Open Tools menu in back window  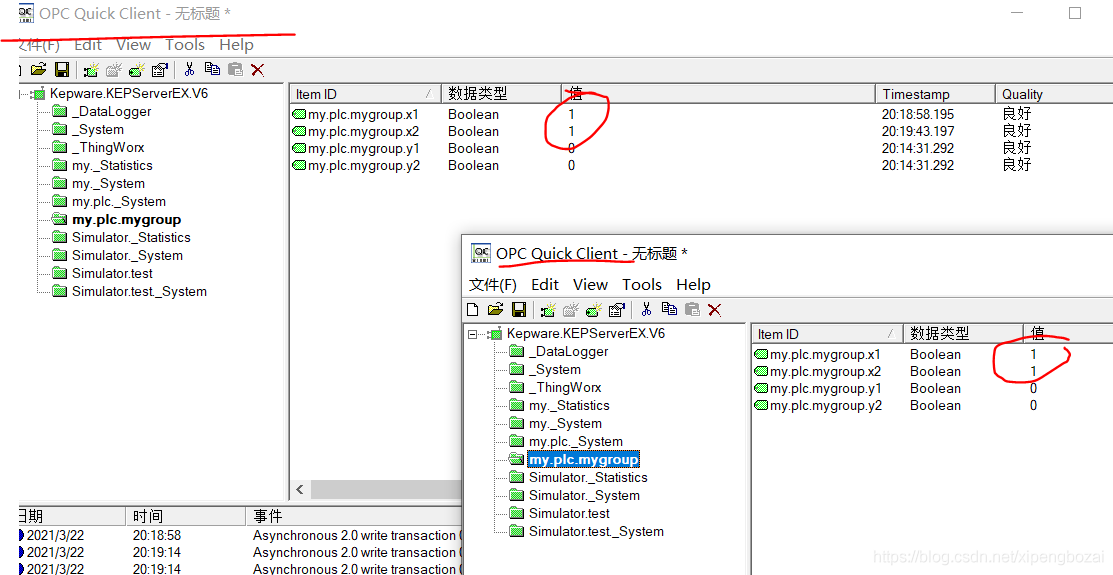click(x=185, y=45)
